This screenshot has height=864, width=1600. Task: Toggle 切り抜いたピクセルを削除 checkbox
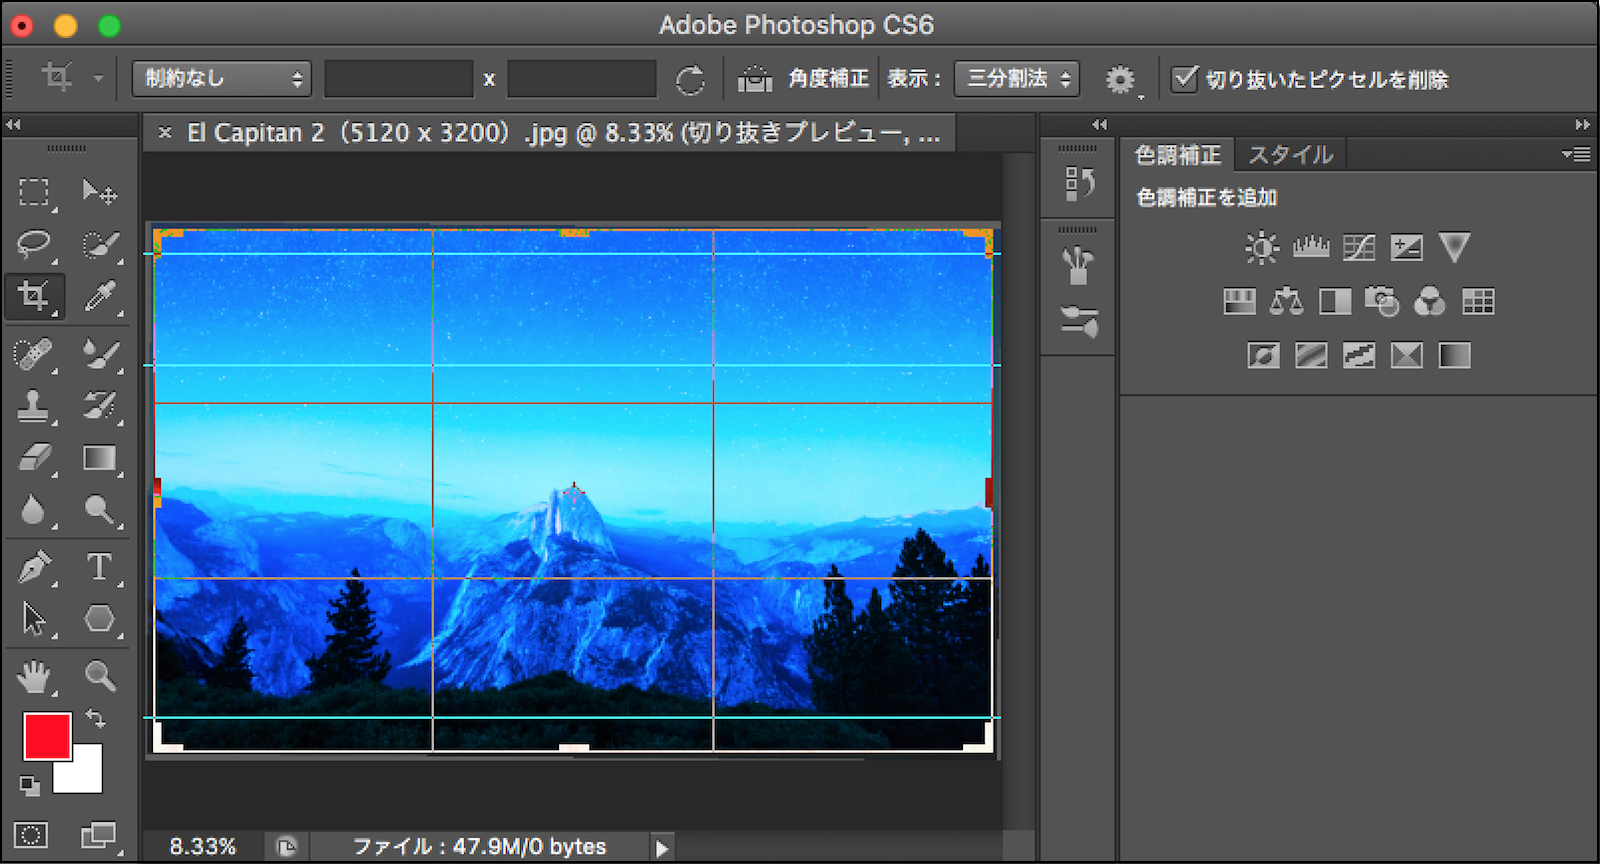[x=1185, y=78]
